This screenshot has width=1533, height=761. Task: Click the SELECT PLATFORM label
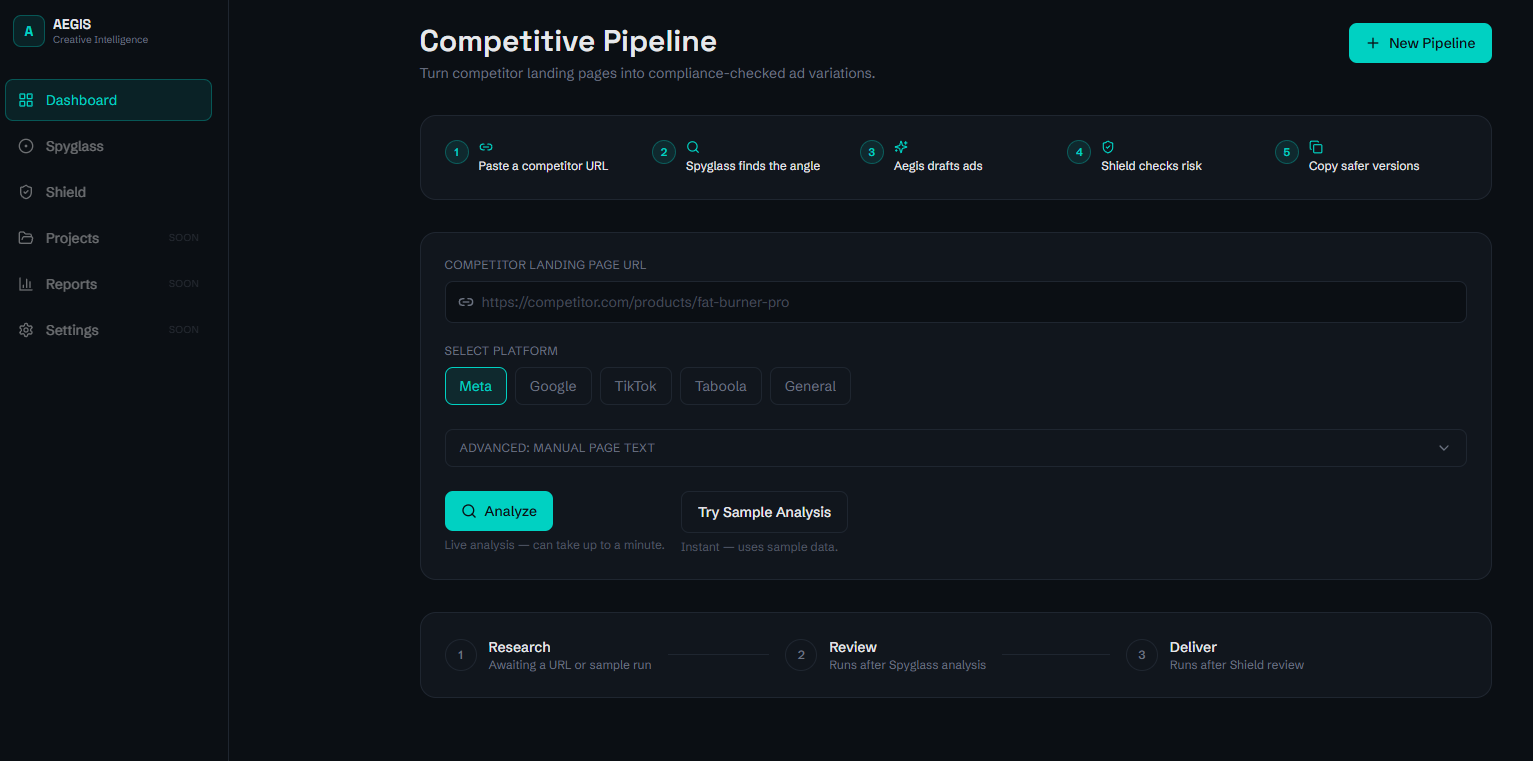(501, 351)
